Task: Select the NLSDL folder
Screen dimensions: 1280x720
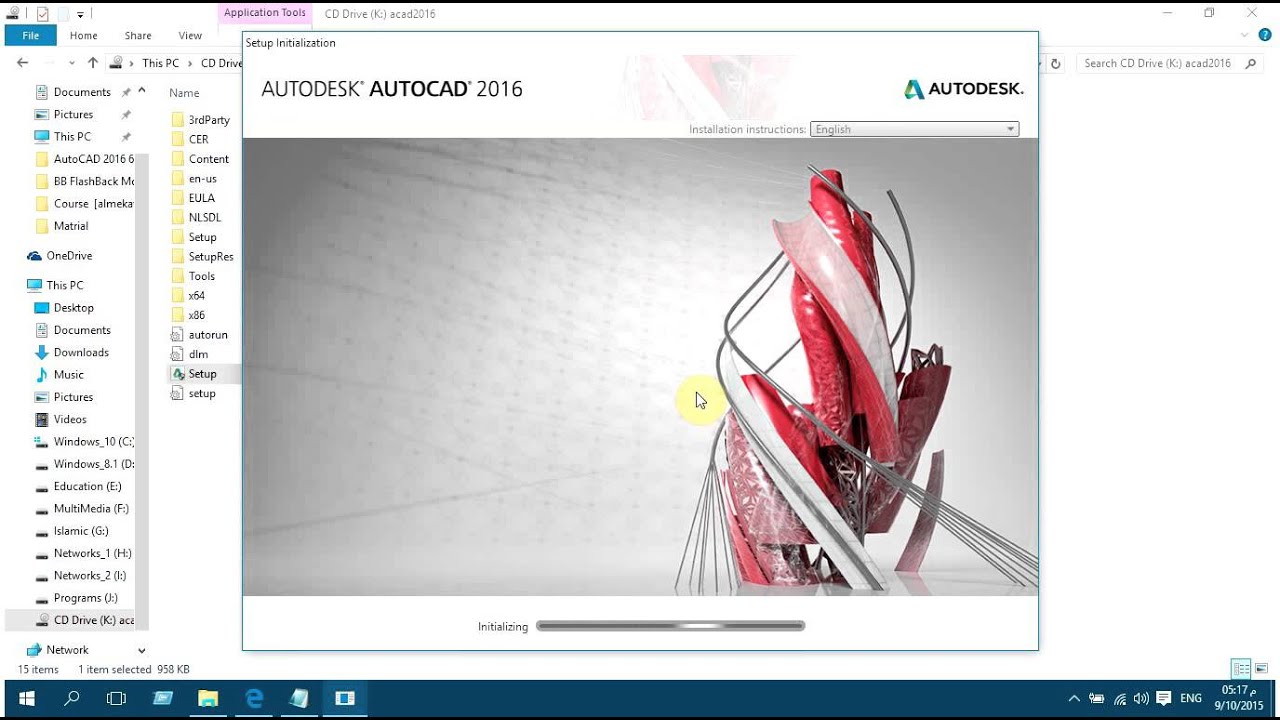Action: pyautogui.click(x=196, y=217)
